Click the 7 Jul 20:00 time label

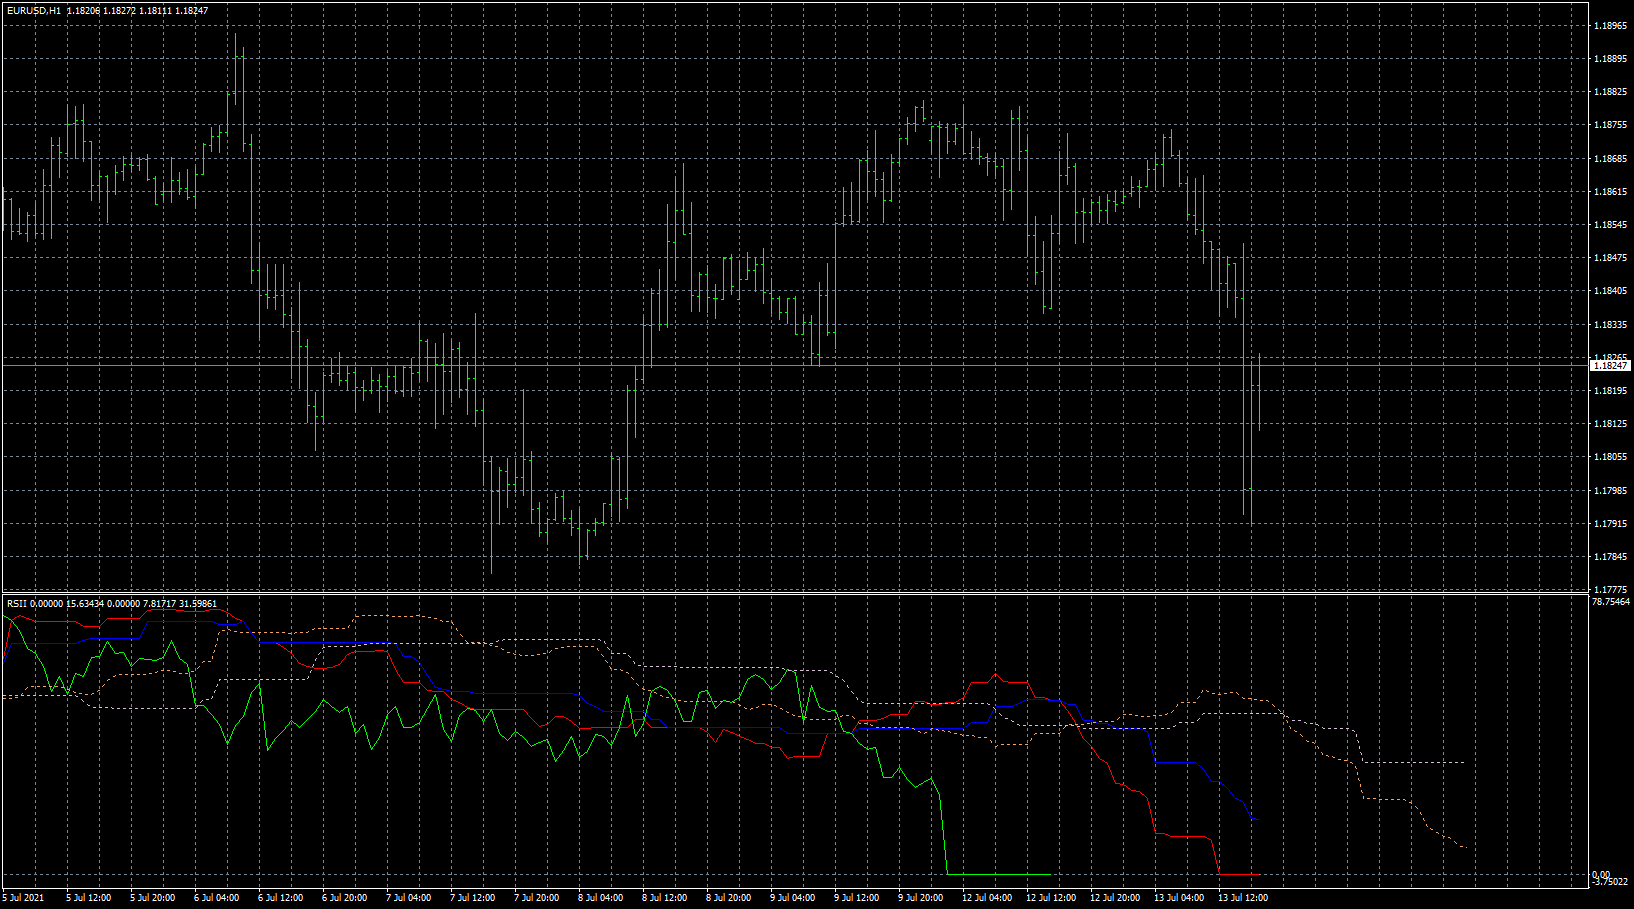coord(537,898)
